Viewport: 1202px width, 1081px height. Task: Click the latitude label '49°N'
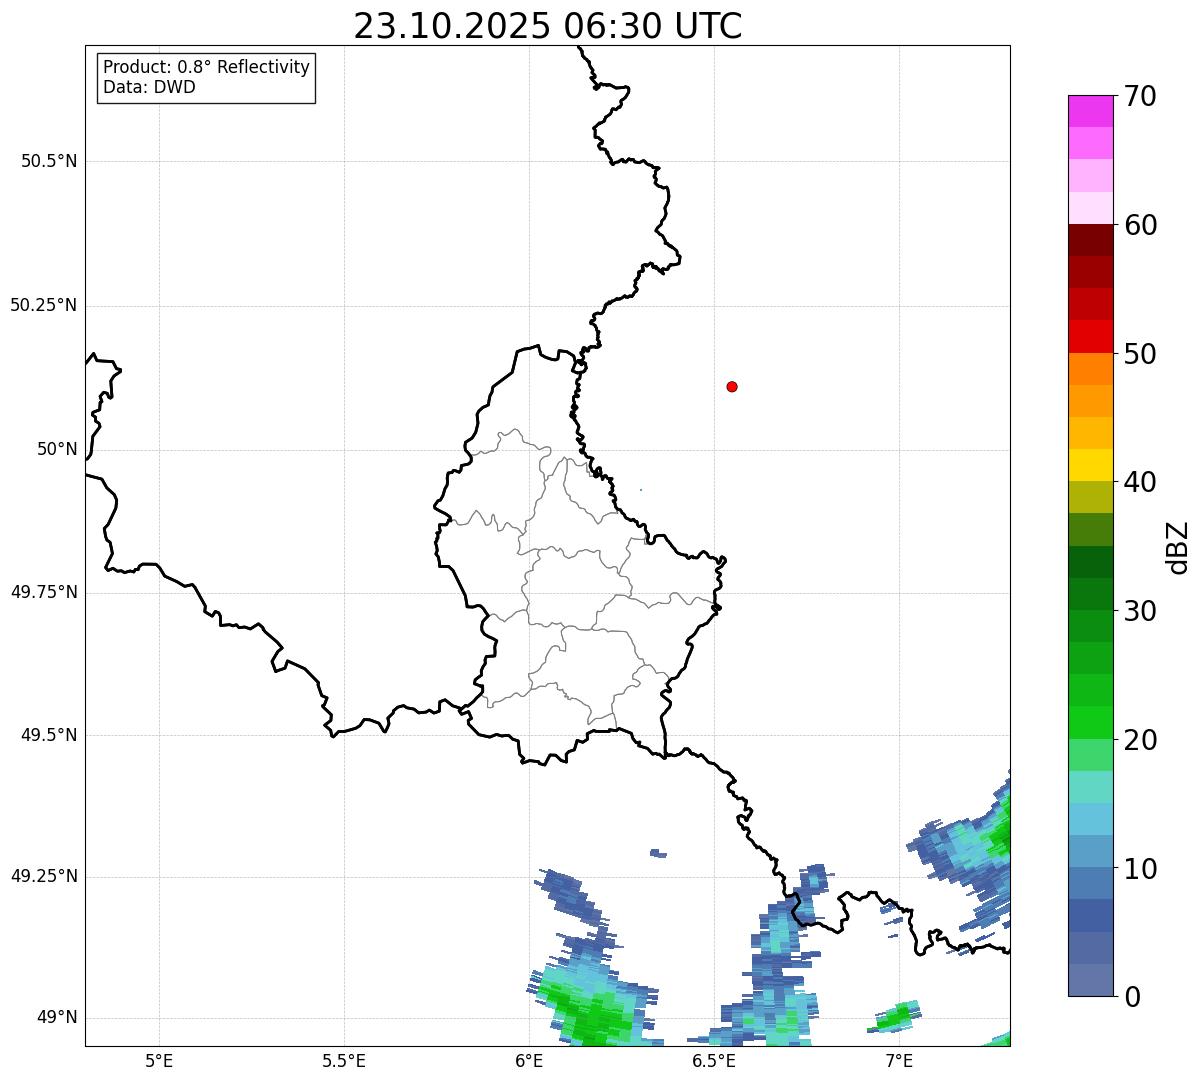point(57,1018)
